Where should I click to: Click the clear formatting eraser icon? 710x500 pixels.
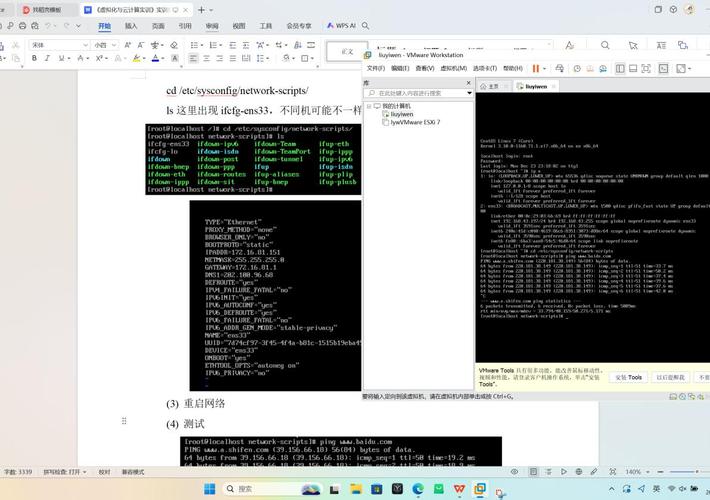[174, 45]
